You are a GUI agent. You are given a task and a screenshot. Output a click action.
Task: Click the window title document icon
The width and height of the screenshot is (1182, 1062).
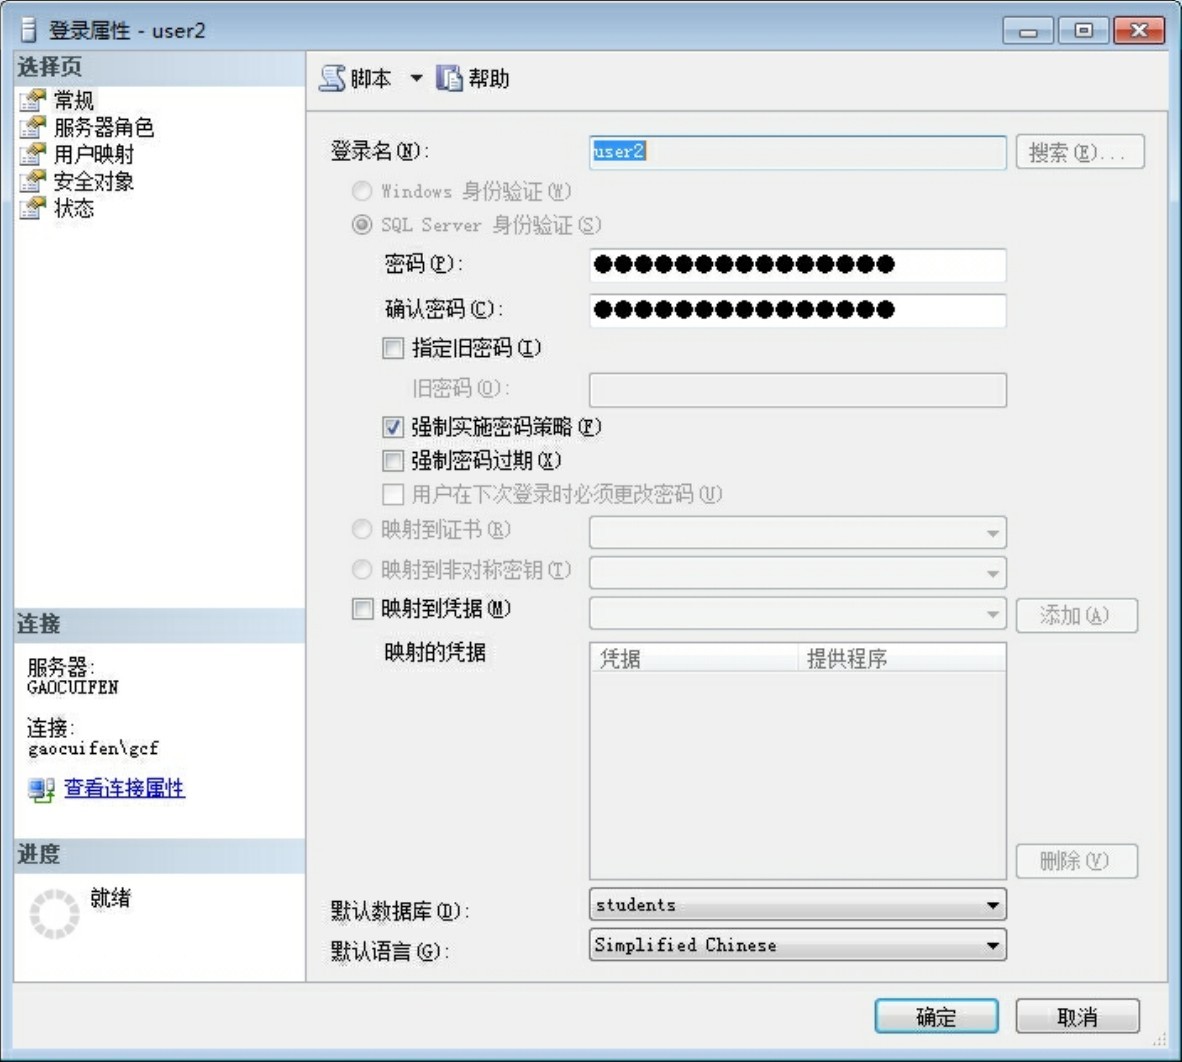[29, 30]
